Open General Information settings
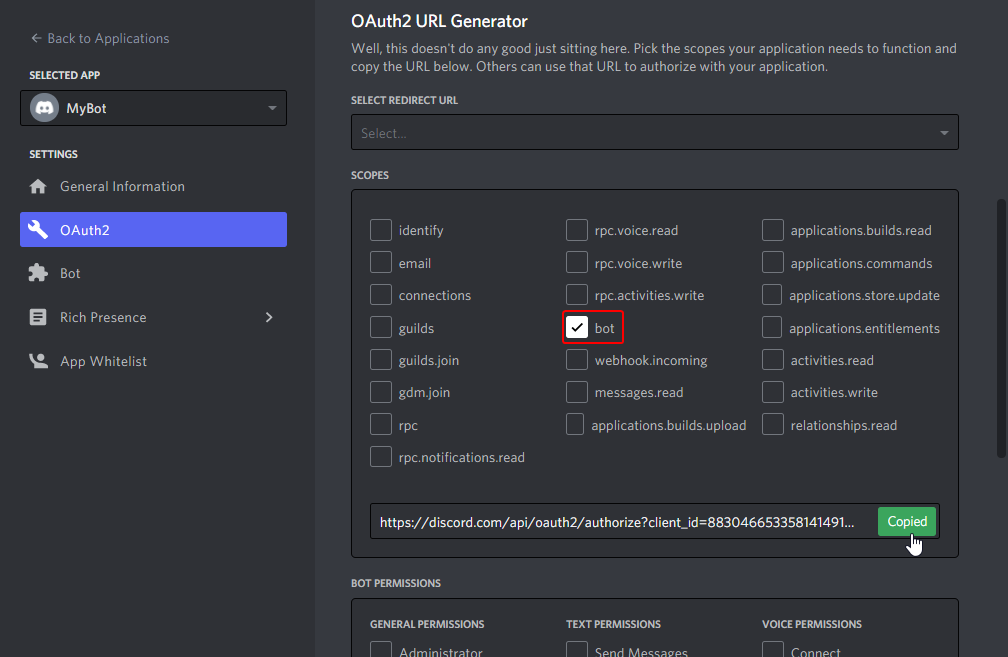Viewport: 1008px width, 657px height. point(153,186)
